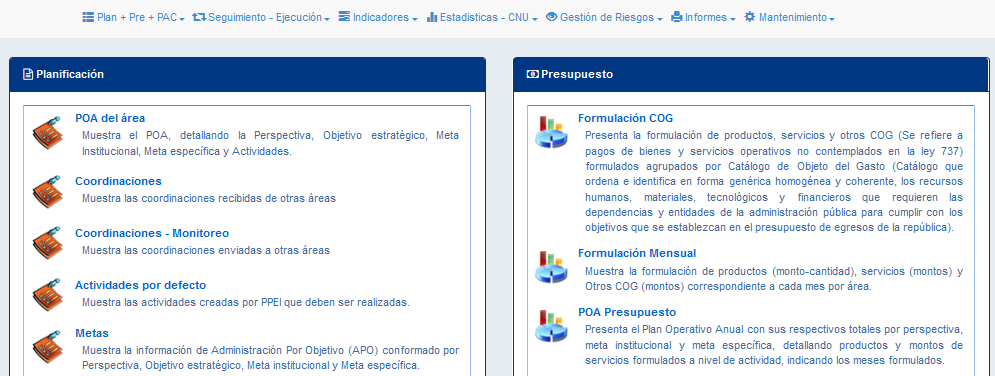This screenshot has width=995, height=376.
Task: Click the dropdown caret after Mantenimiento
Action: tap(832, 20)
